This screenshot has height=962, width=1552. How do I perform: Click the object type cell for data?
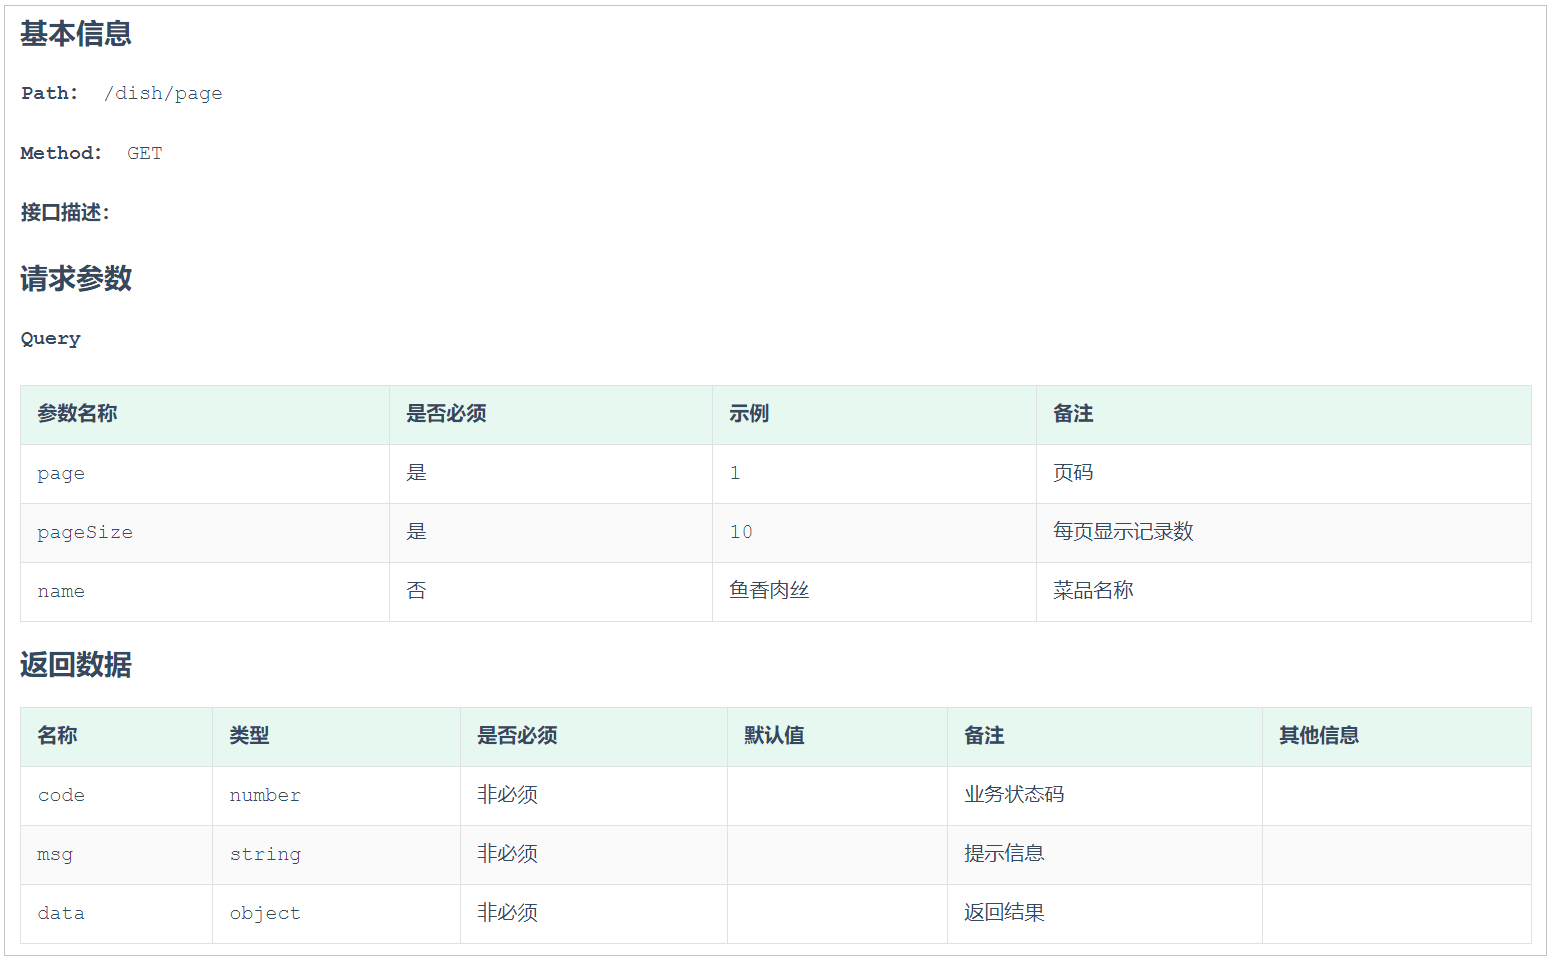click(265, 914)
